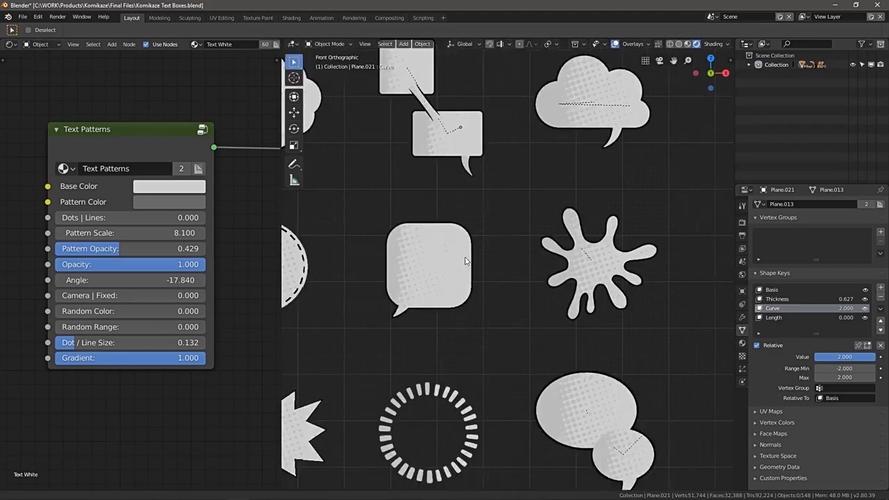Select the Select Box tool in viewport toolbar

click(x=294, y=62)
